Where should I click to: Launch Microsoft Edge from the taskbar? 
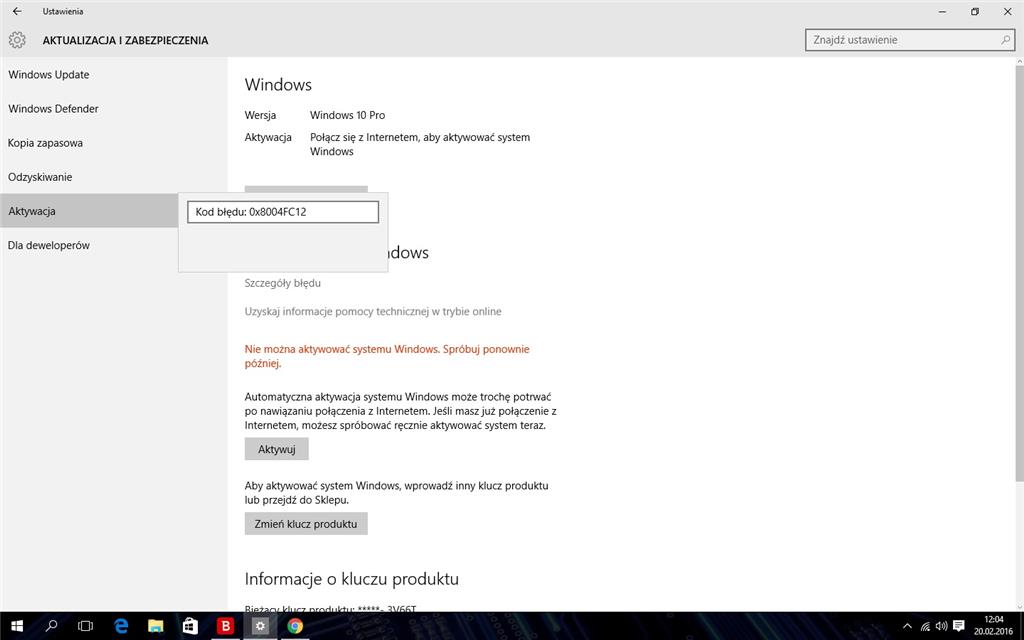[x=121, y=626]
